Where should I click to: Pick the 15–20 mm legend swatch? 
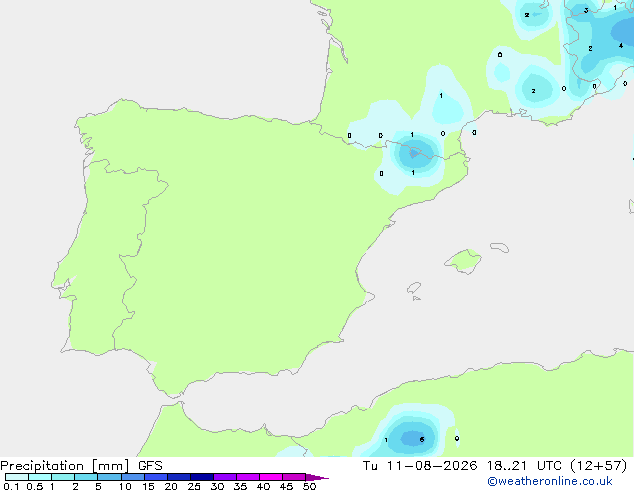(x=156, y=477)
